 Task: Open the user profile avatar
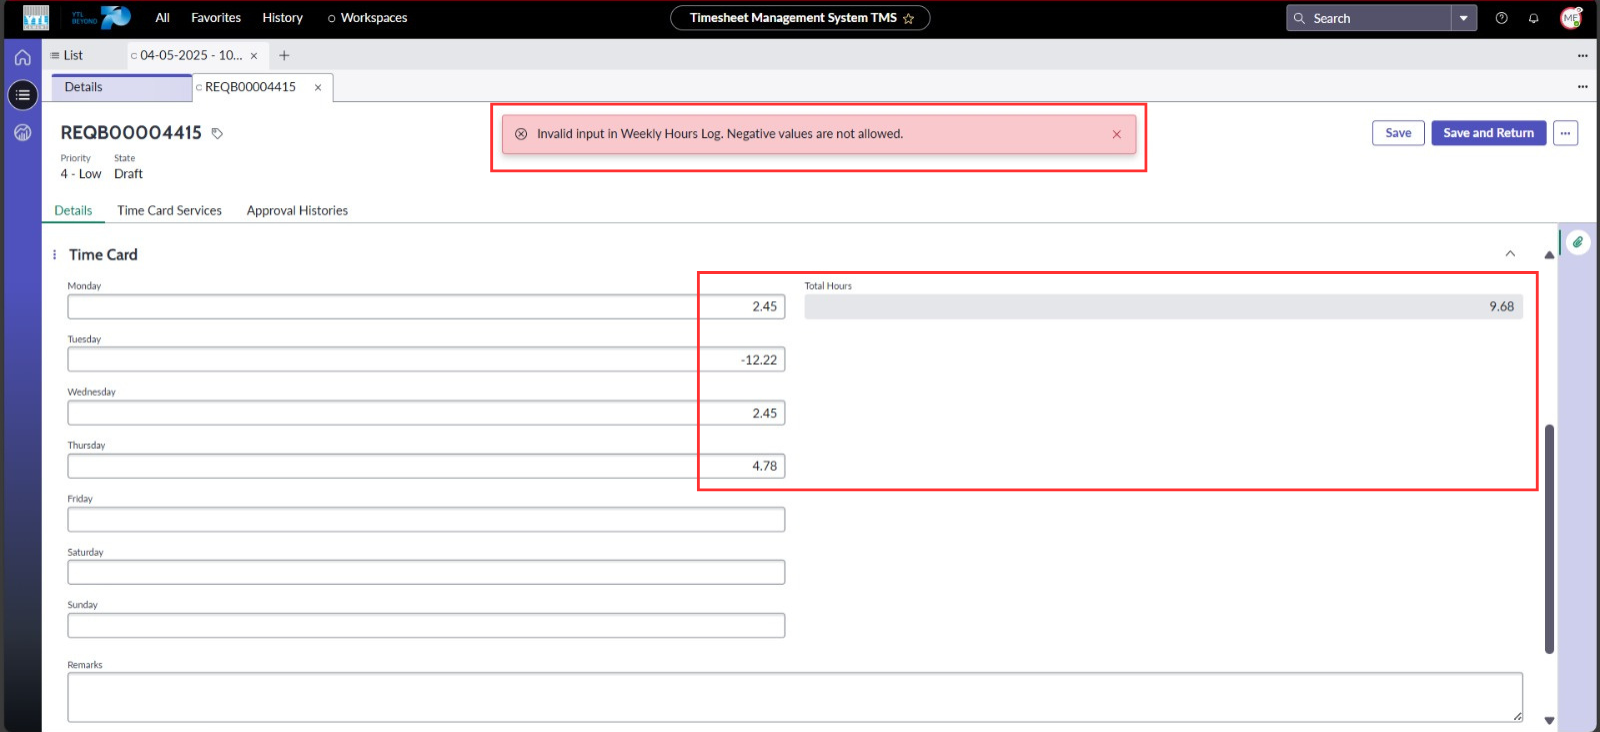[1570, 18]
